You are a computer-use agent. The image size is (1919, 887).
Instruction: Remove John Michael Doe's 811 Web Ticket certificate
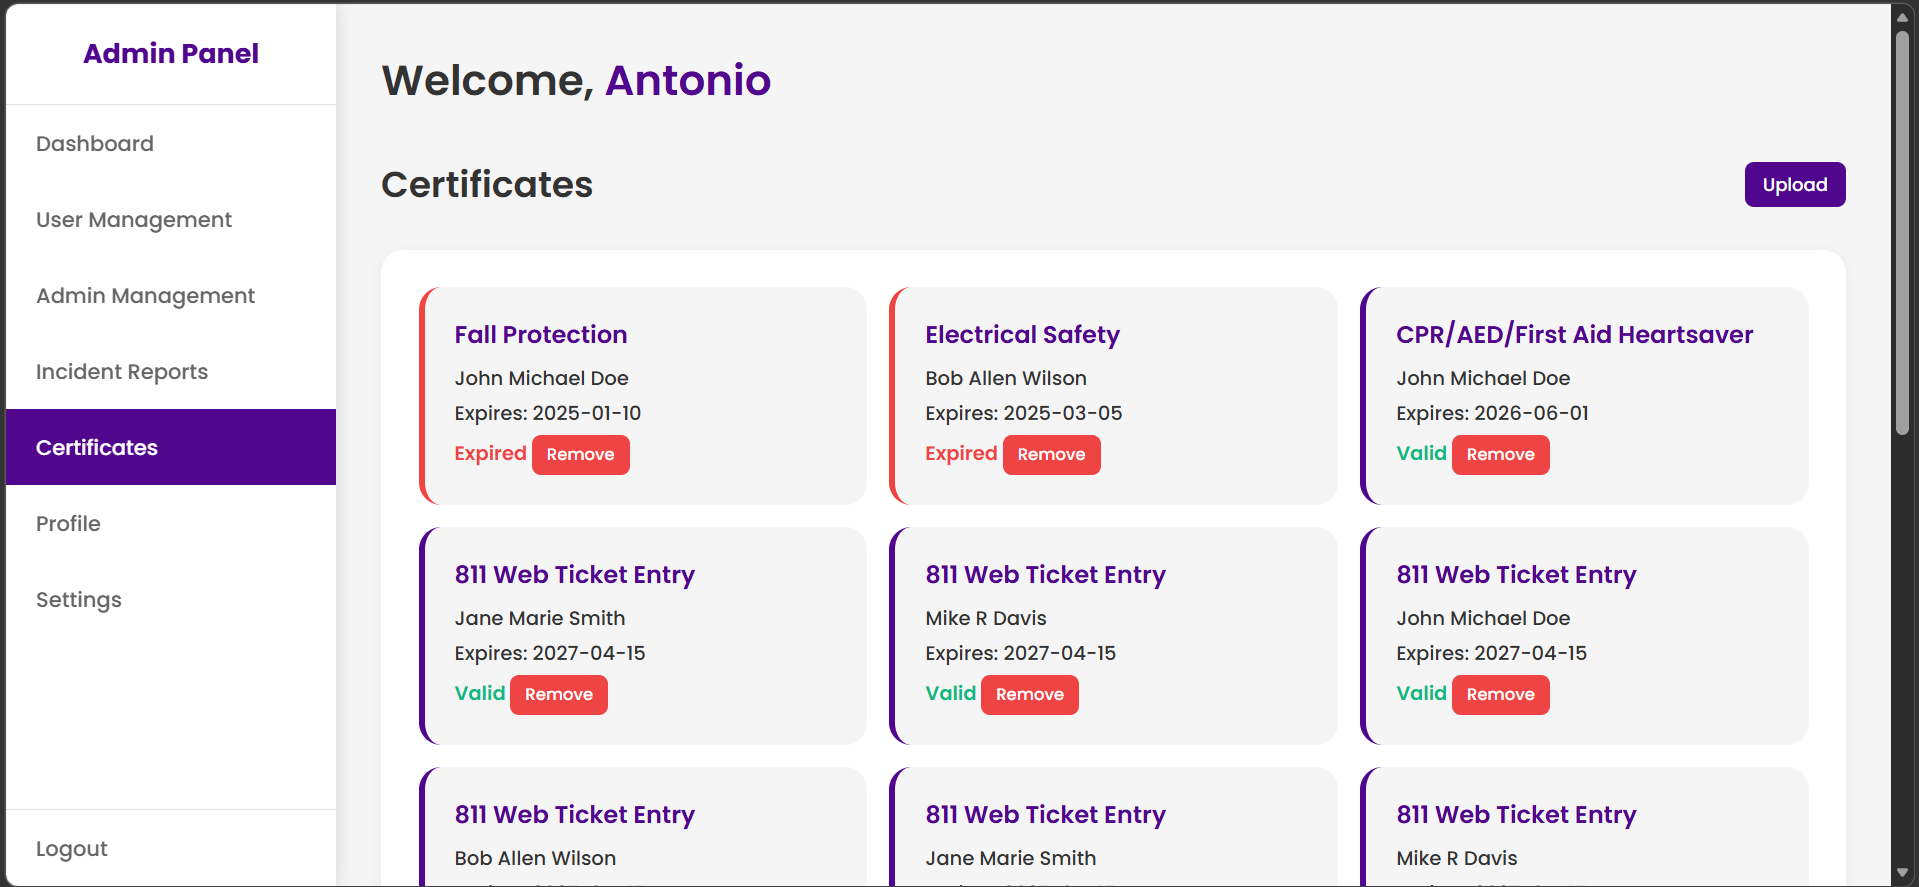tap(1500, 695)
